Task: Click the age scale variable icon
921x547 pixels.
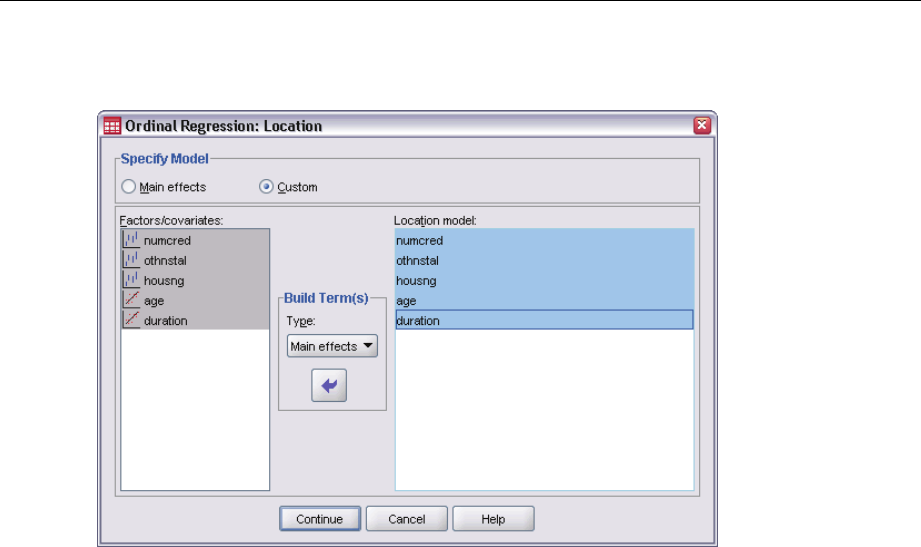Action: tap(132, 300)
